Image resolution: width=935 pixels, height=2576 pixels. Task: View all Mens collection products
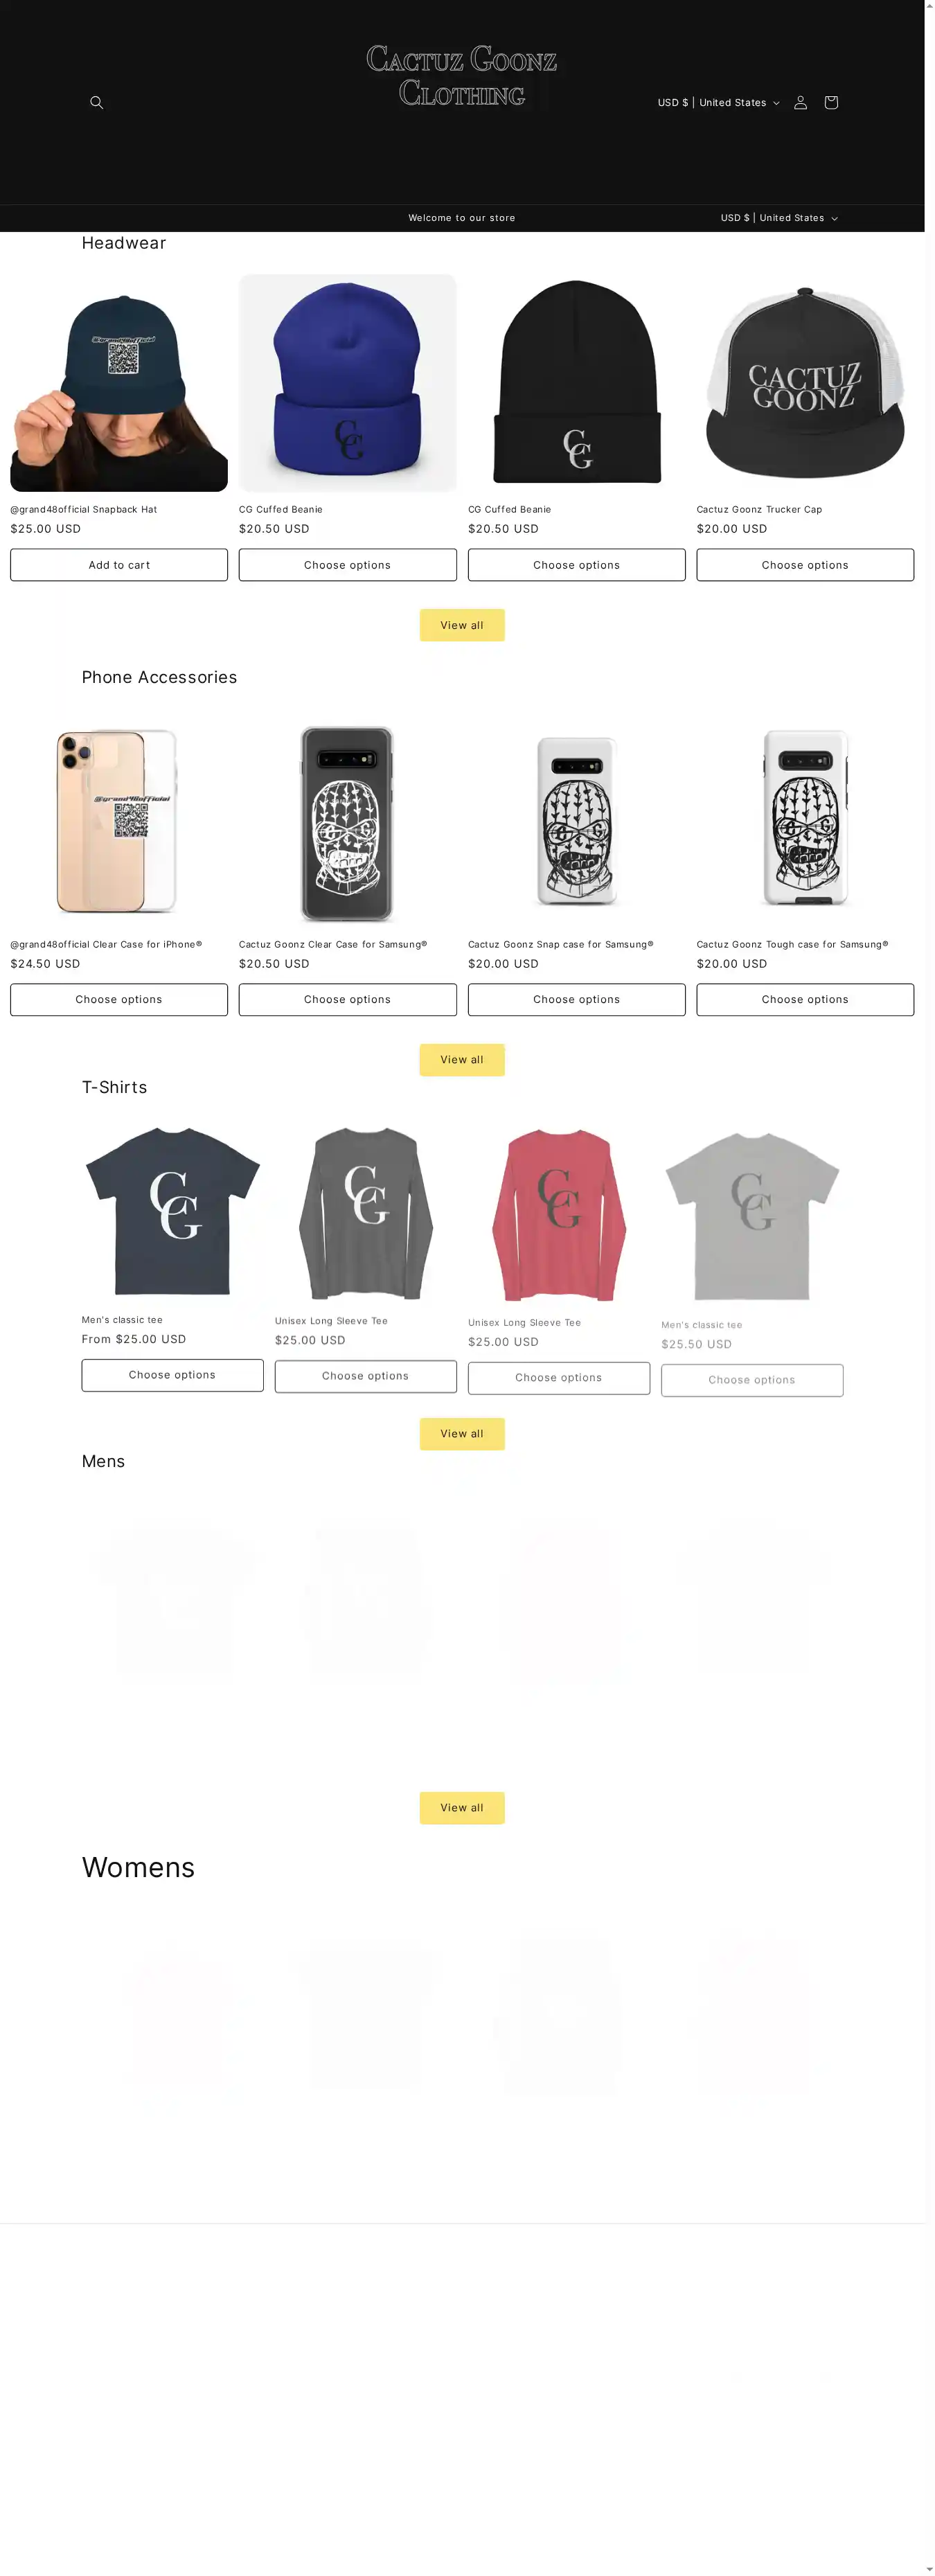pos(462,1808)
